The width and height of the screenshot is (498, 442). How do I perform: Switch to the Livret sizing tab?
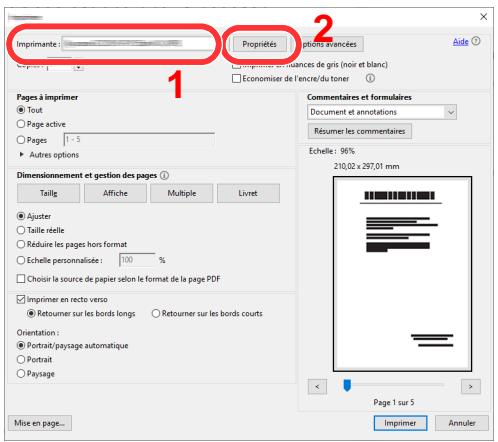248,193
